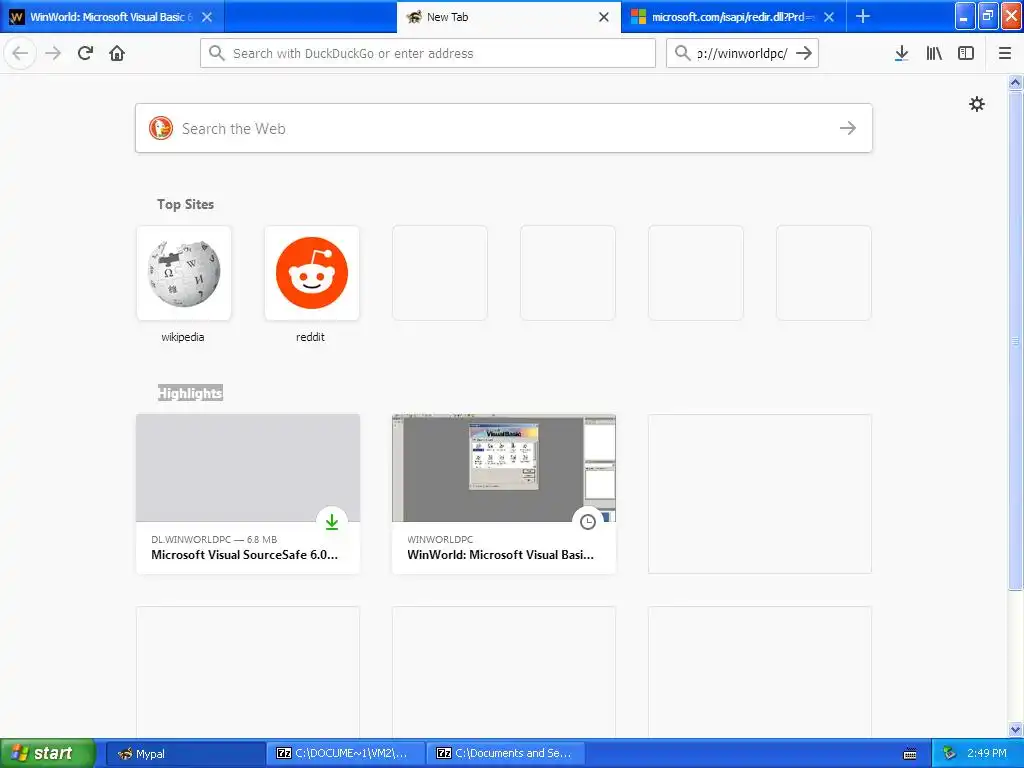The width and height of the screenshot is (1024, 768).
Task: Click the system tray network icon
Action: (x=949, y=753)
